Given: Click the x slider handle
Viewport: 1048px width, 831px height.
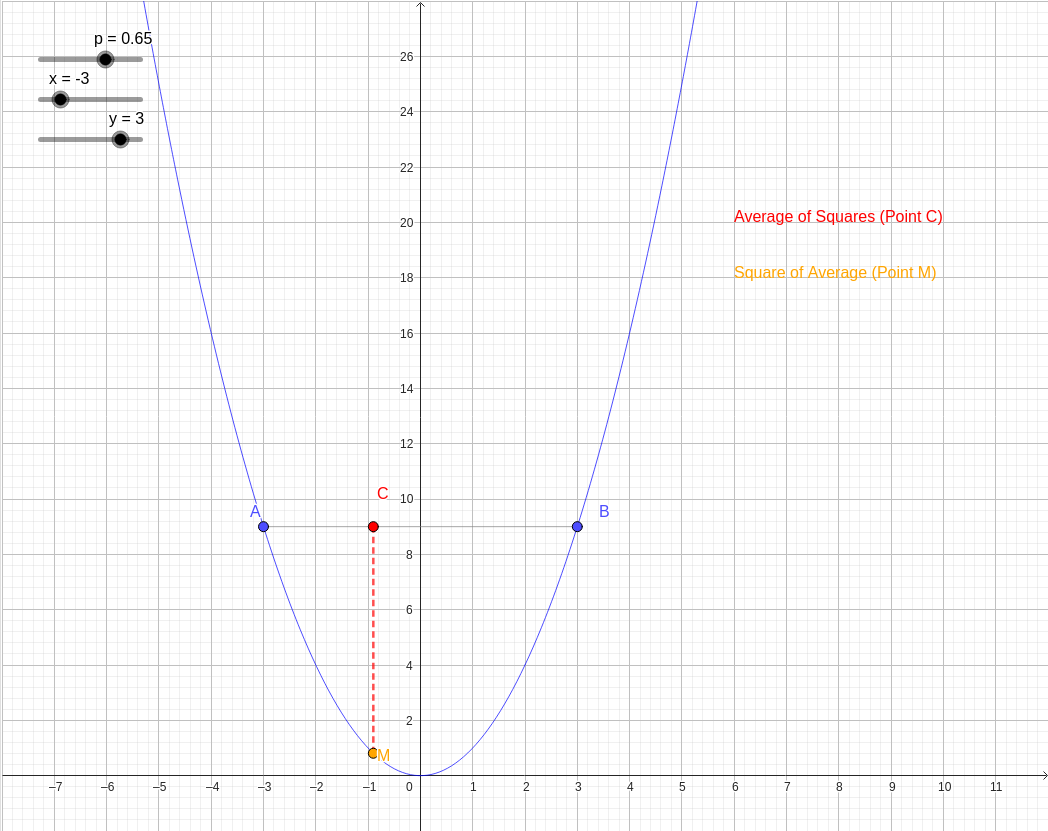Looking at the screenshot, I should [x=60, y=100].
